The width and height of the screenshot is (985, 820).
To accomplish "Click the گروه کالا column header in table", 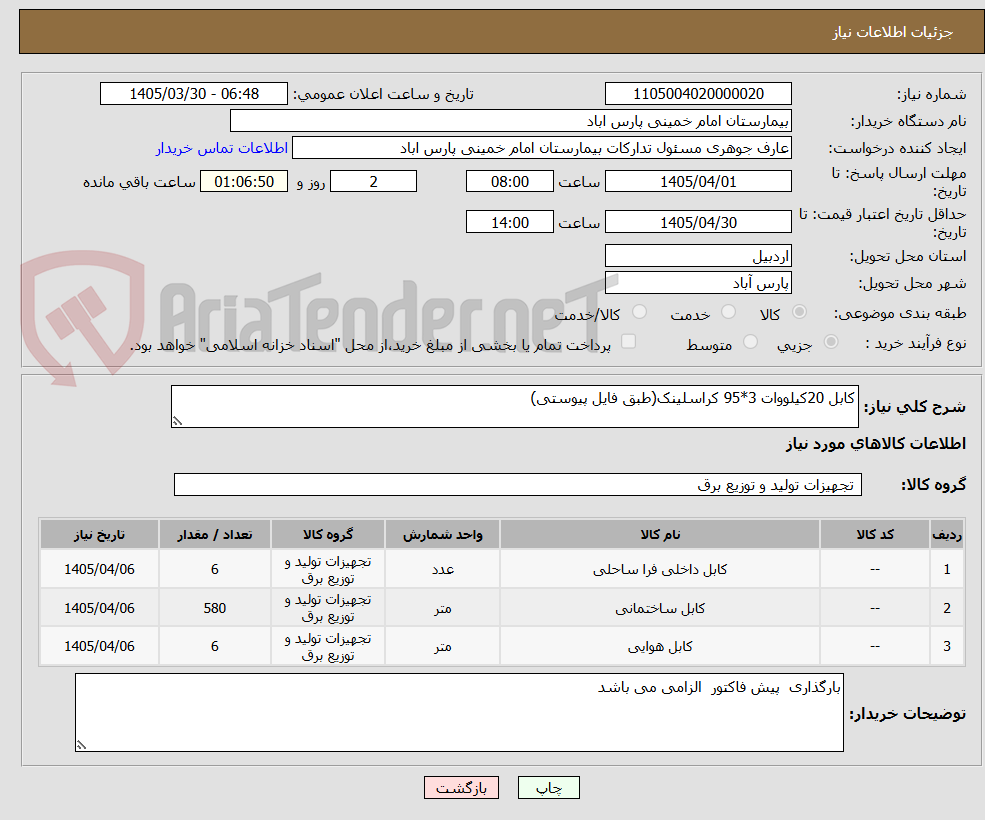I will point(328,534).
